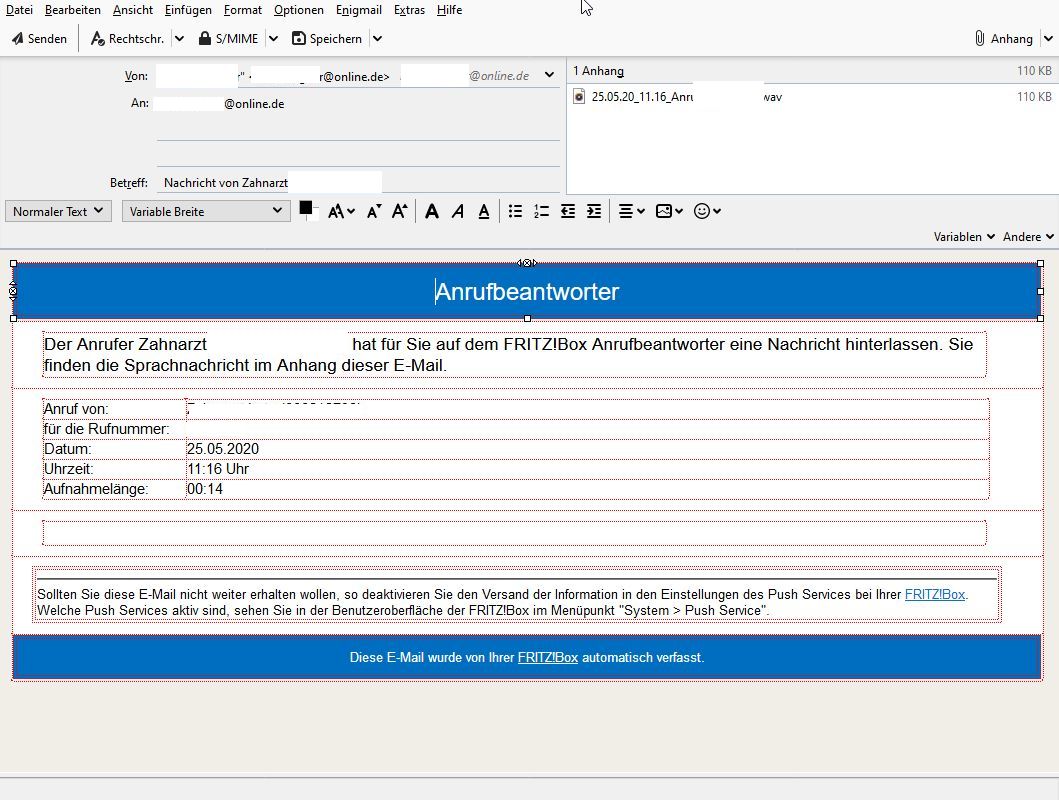Viewport: 1059px width, 800px height.
Task: Open the Extras menu
Action: (x=409, y=10)
